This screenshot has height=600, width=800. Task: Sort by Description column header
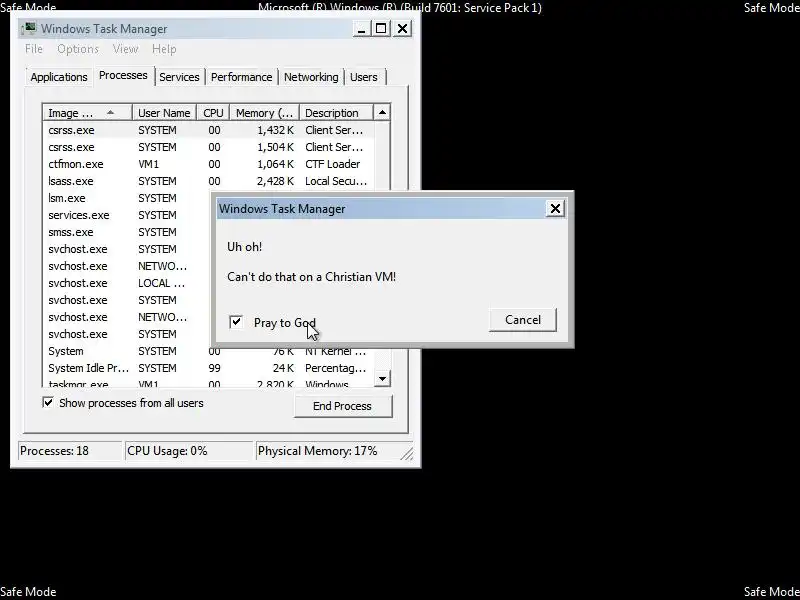coord(336,113)
